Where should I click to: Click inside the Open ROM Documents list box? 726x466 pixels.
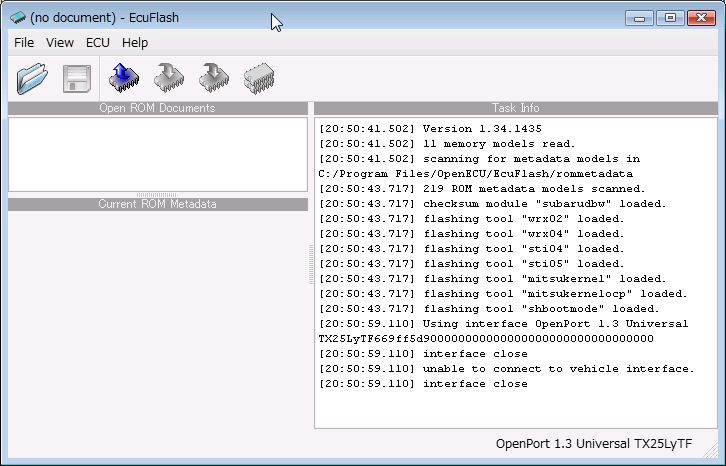(x=158, y=154)
